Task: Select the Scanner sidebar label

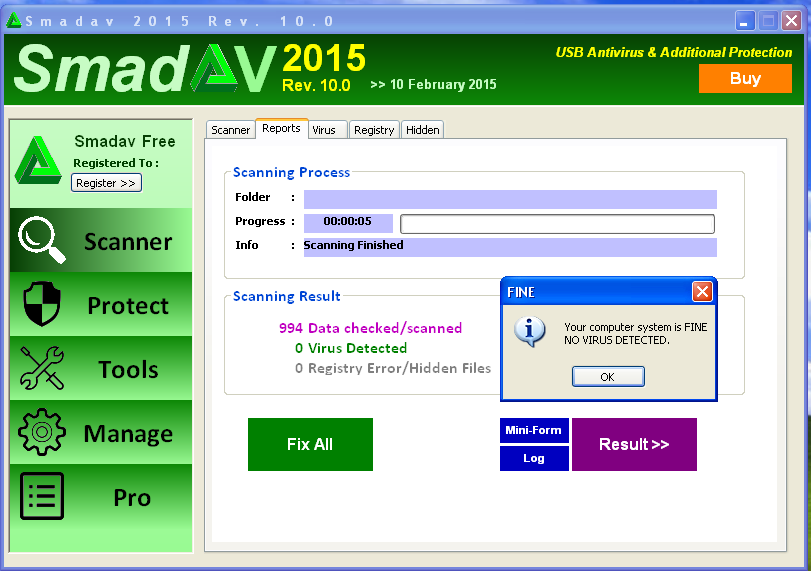Action: 128,242
